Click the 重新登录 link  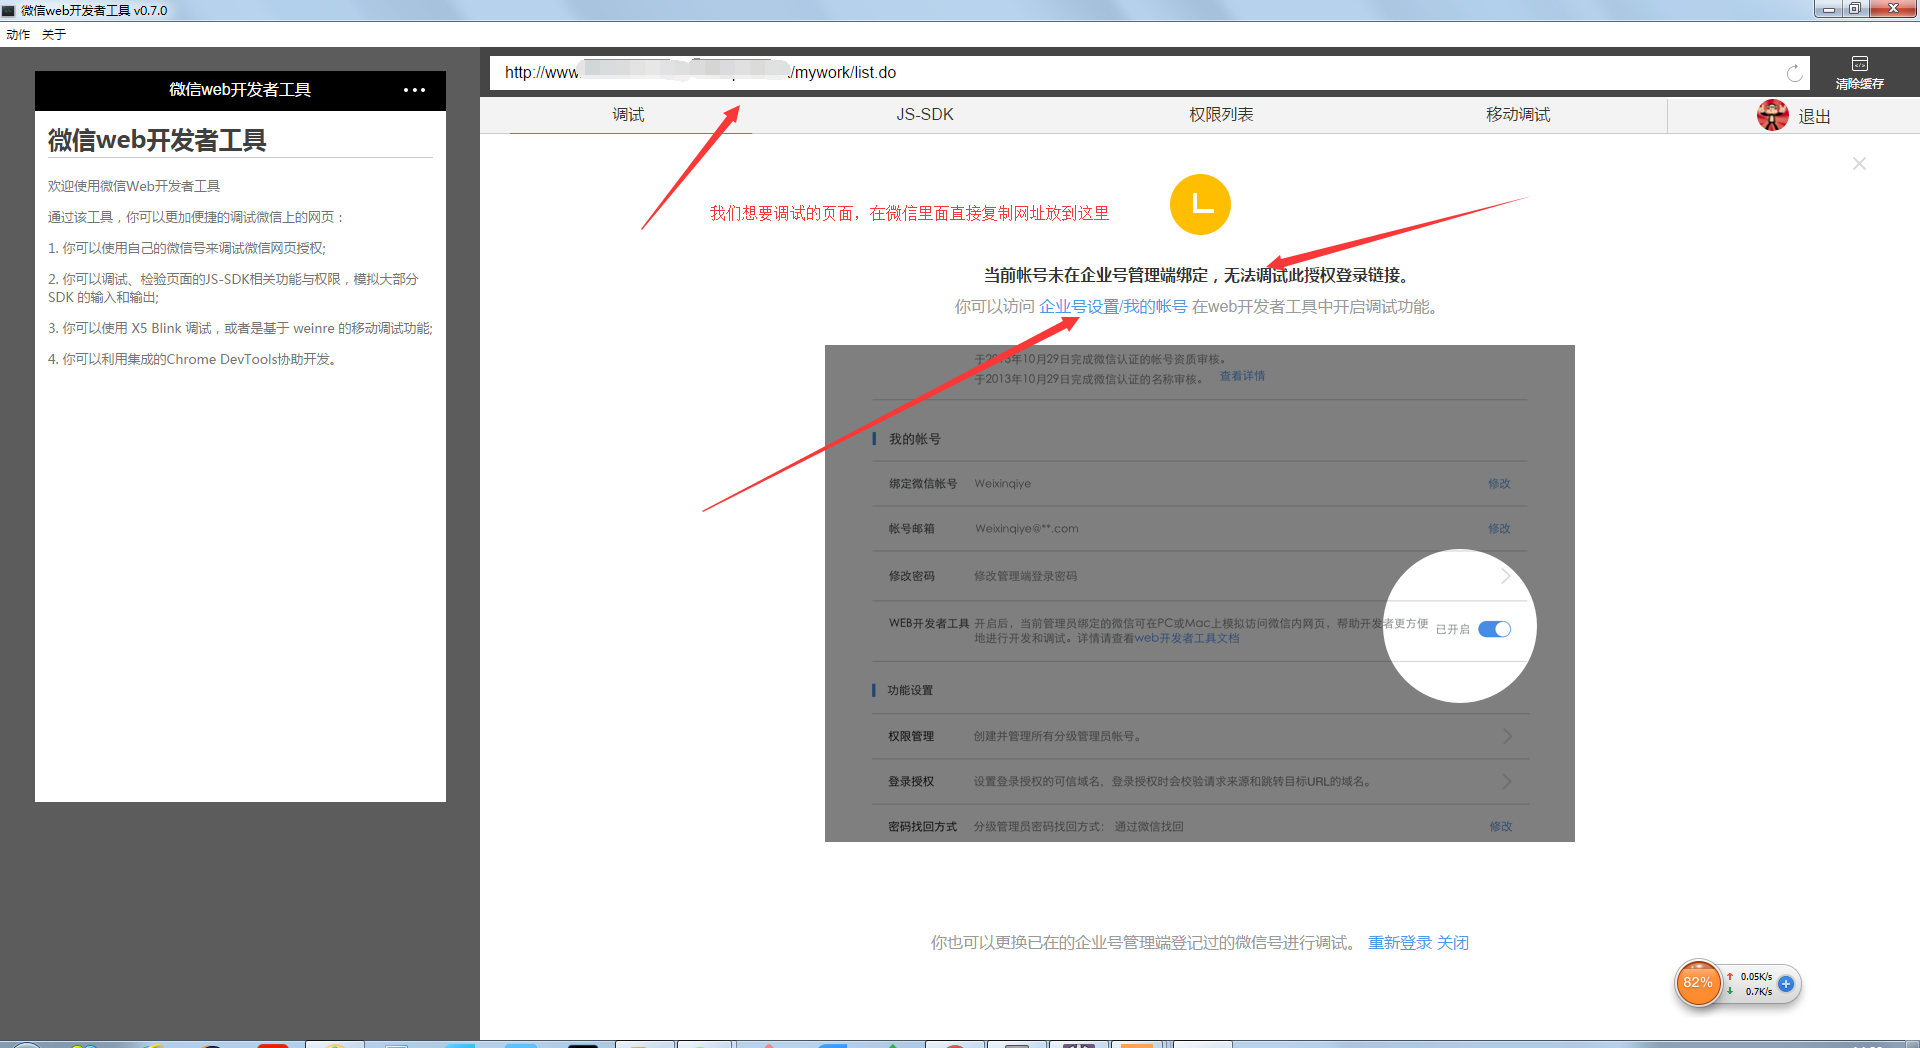(1400, 943)
